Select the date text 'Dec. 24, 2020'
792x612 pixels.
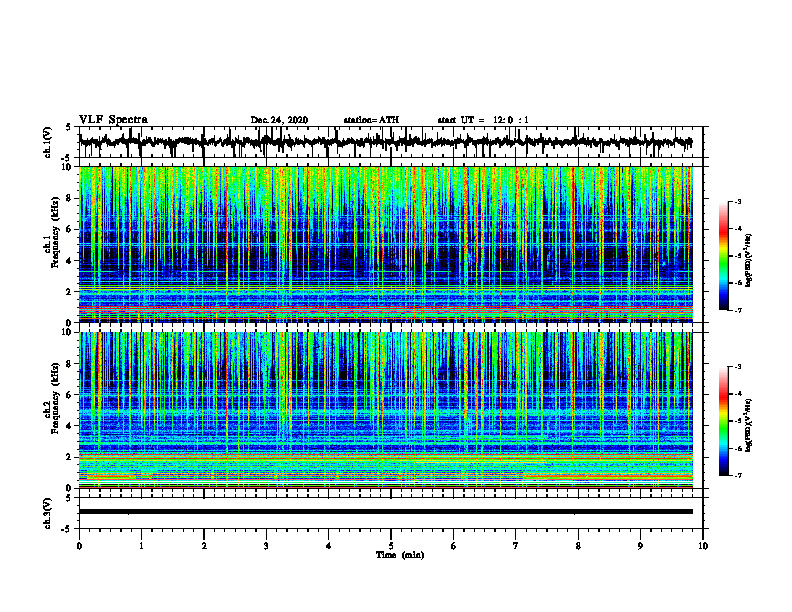(x=279, y=120)
